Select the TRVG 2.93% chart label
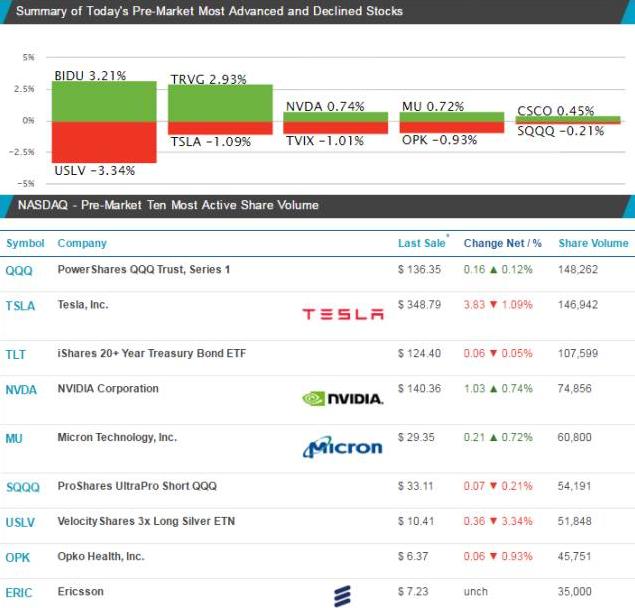Viewport: 635px width, 608px height. (x=208, y=79)
